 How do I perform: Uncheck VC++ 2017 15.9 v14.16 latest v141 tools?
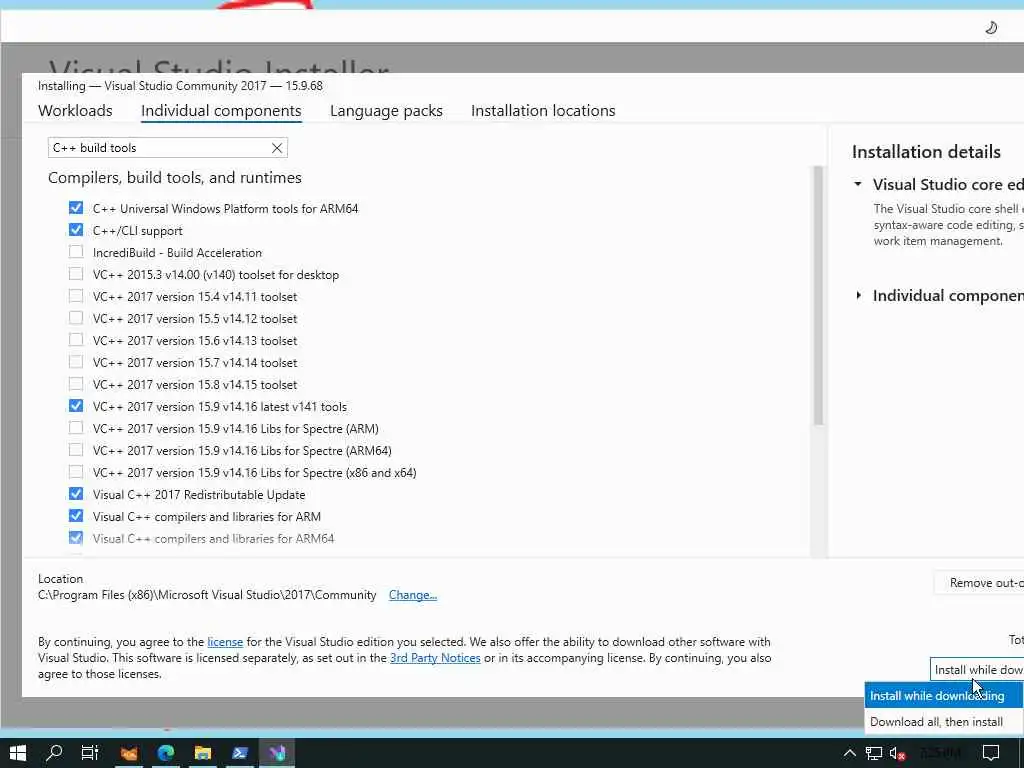76,406
